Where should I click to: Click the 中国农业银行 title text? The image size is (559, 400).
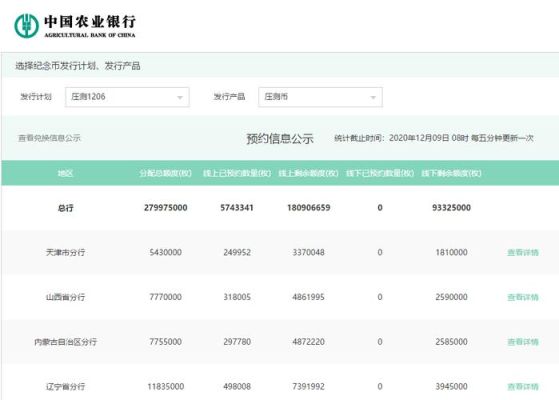point(90,21)
